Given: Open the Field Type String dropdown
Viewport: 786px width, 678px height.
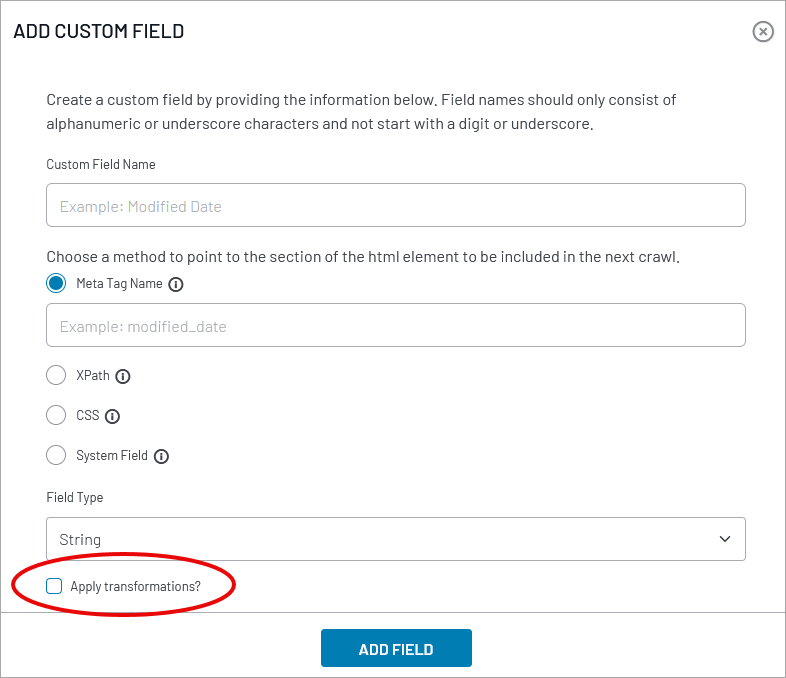Looking at the screenshot, I should click(395, 539).
